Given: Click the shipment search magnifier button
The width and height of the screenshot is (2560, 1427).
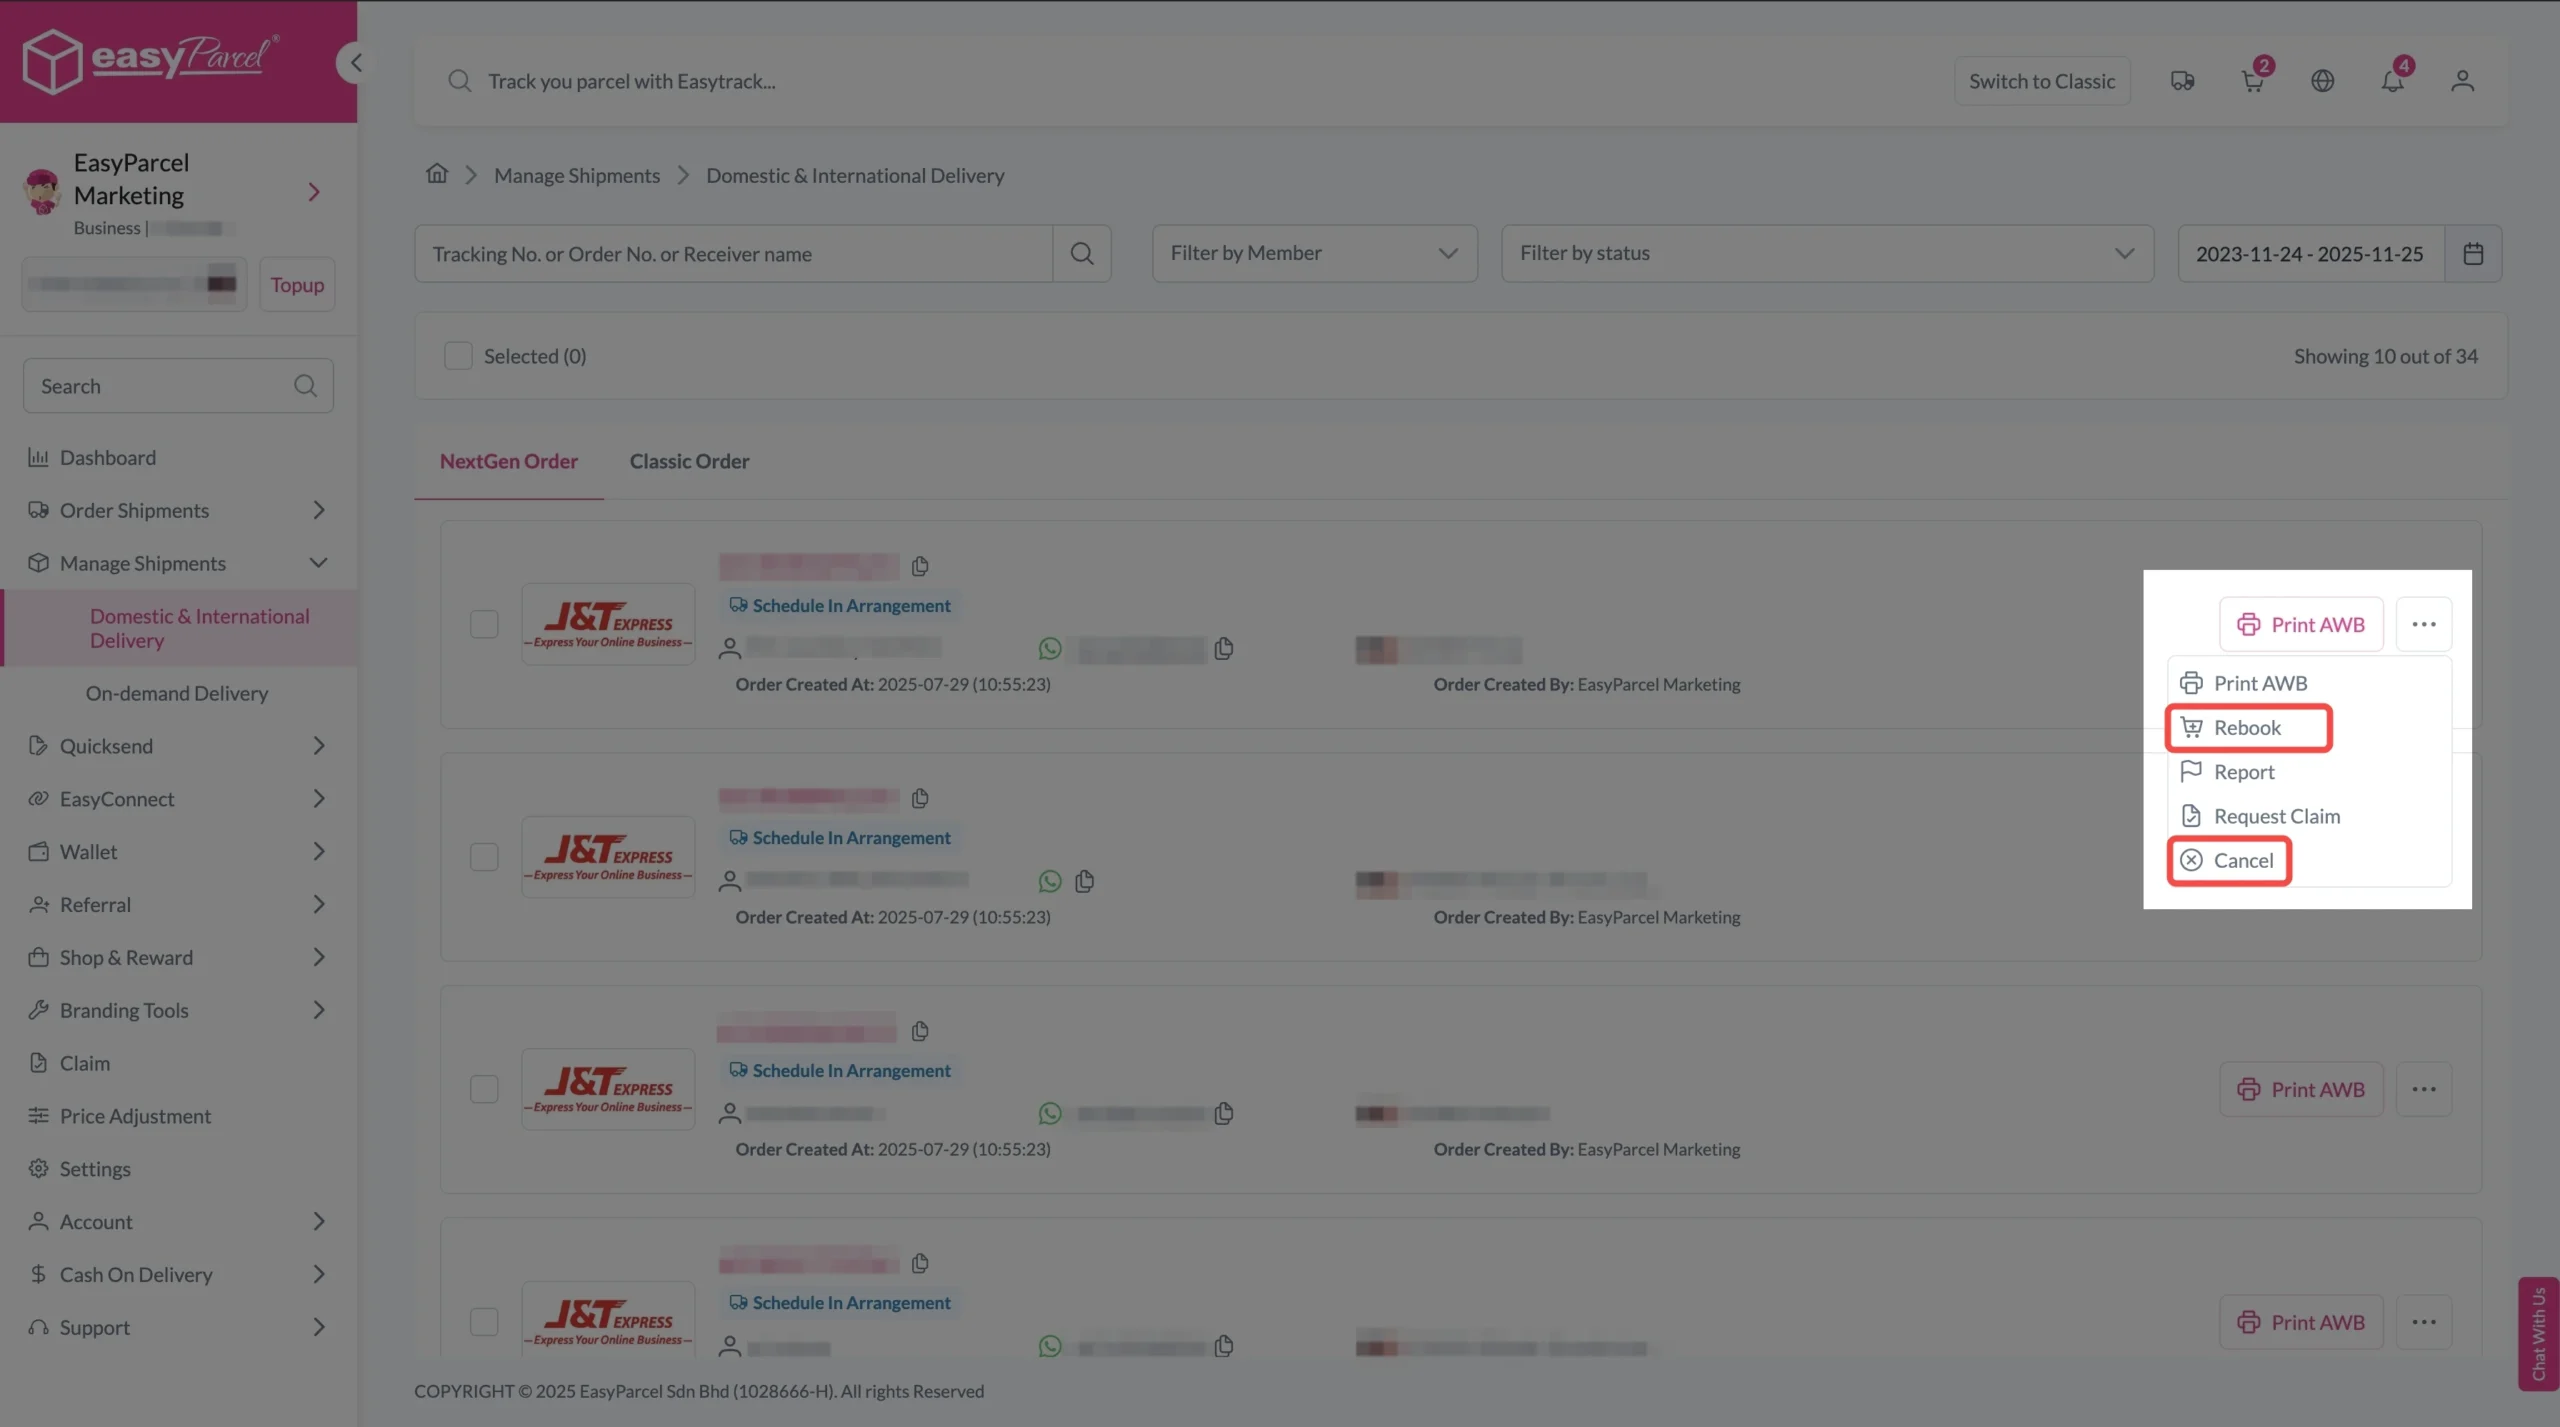Looking at the screenshot, I should pyautogui.click(x=1082, y=254).
